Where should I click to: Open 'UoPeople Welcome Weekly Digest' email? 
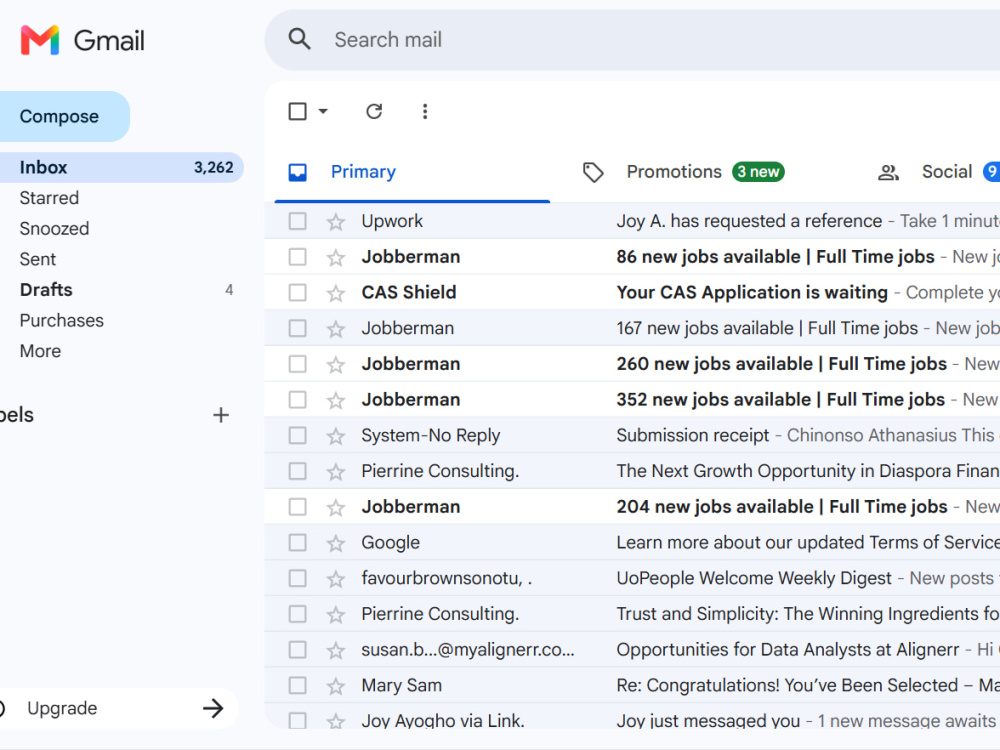pyautogui.click(x=754, y=578)
